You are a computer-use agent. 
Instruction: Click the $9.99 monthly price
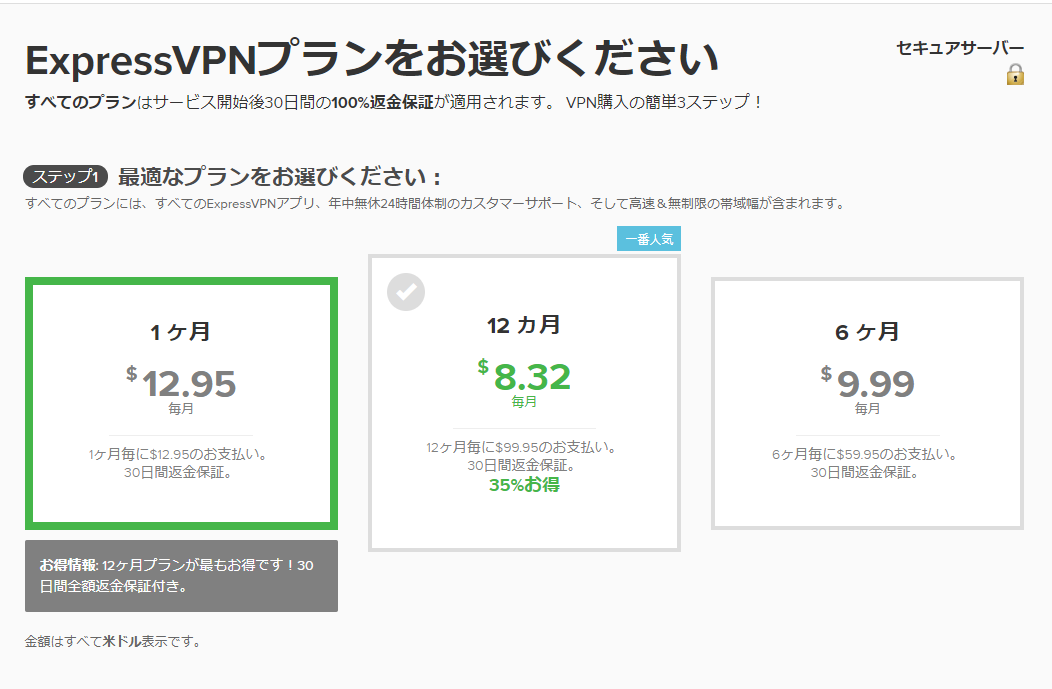(867, 383)
